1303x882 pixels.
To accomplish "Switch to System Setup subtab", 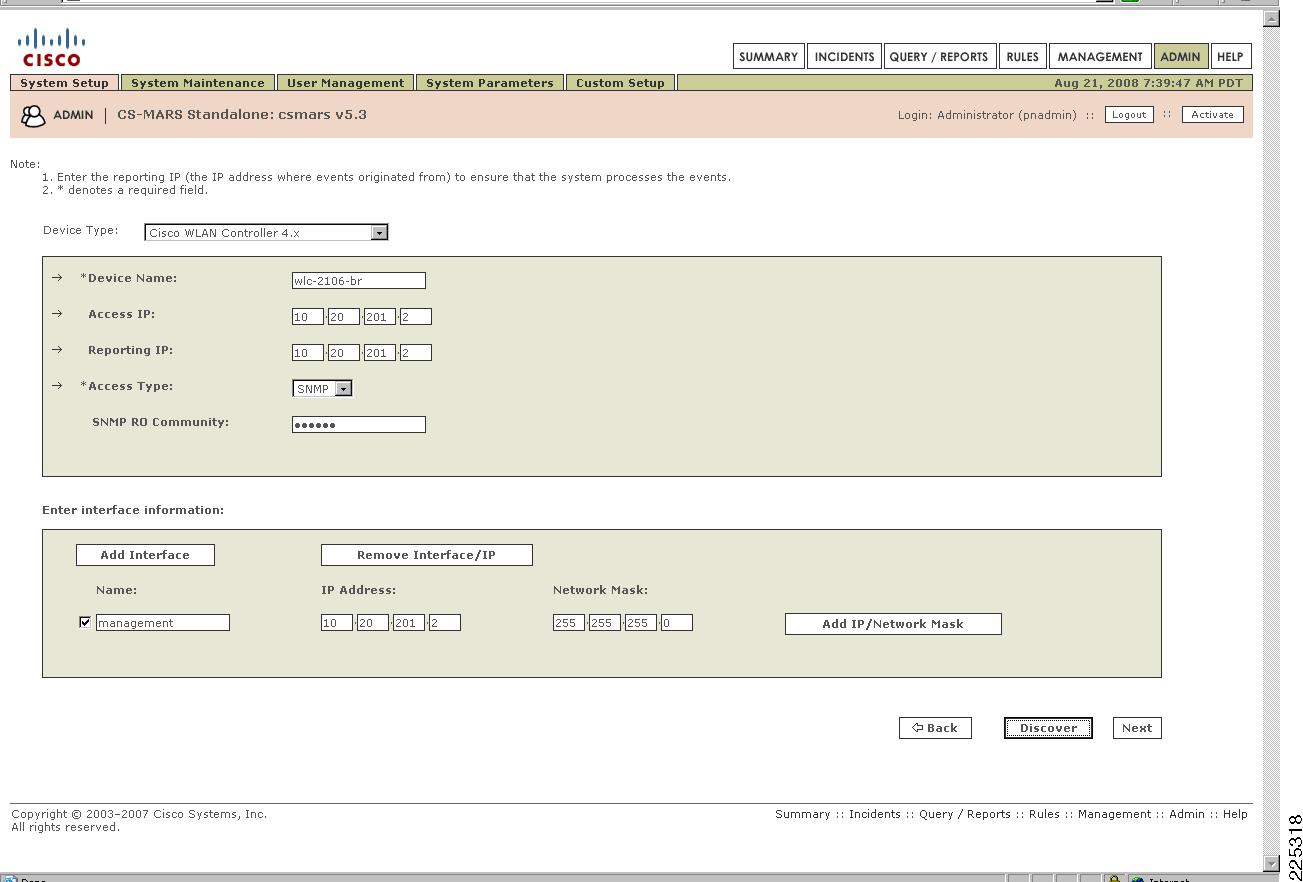I will [x=65, y=83].
